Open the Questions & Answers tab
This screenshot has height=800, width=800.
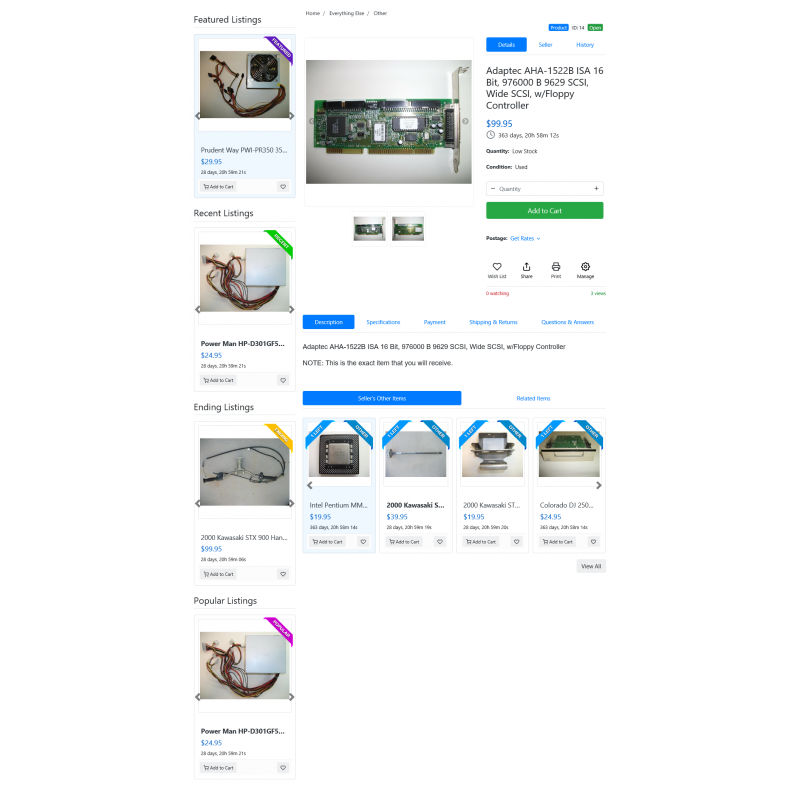[567, 322]
